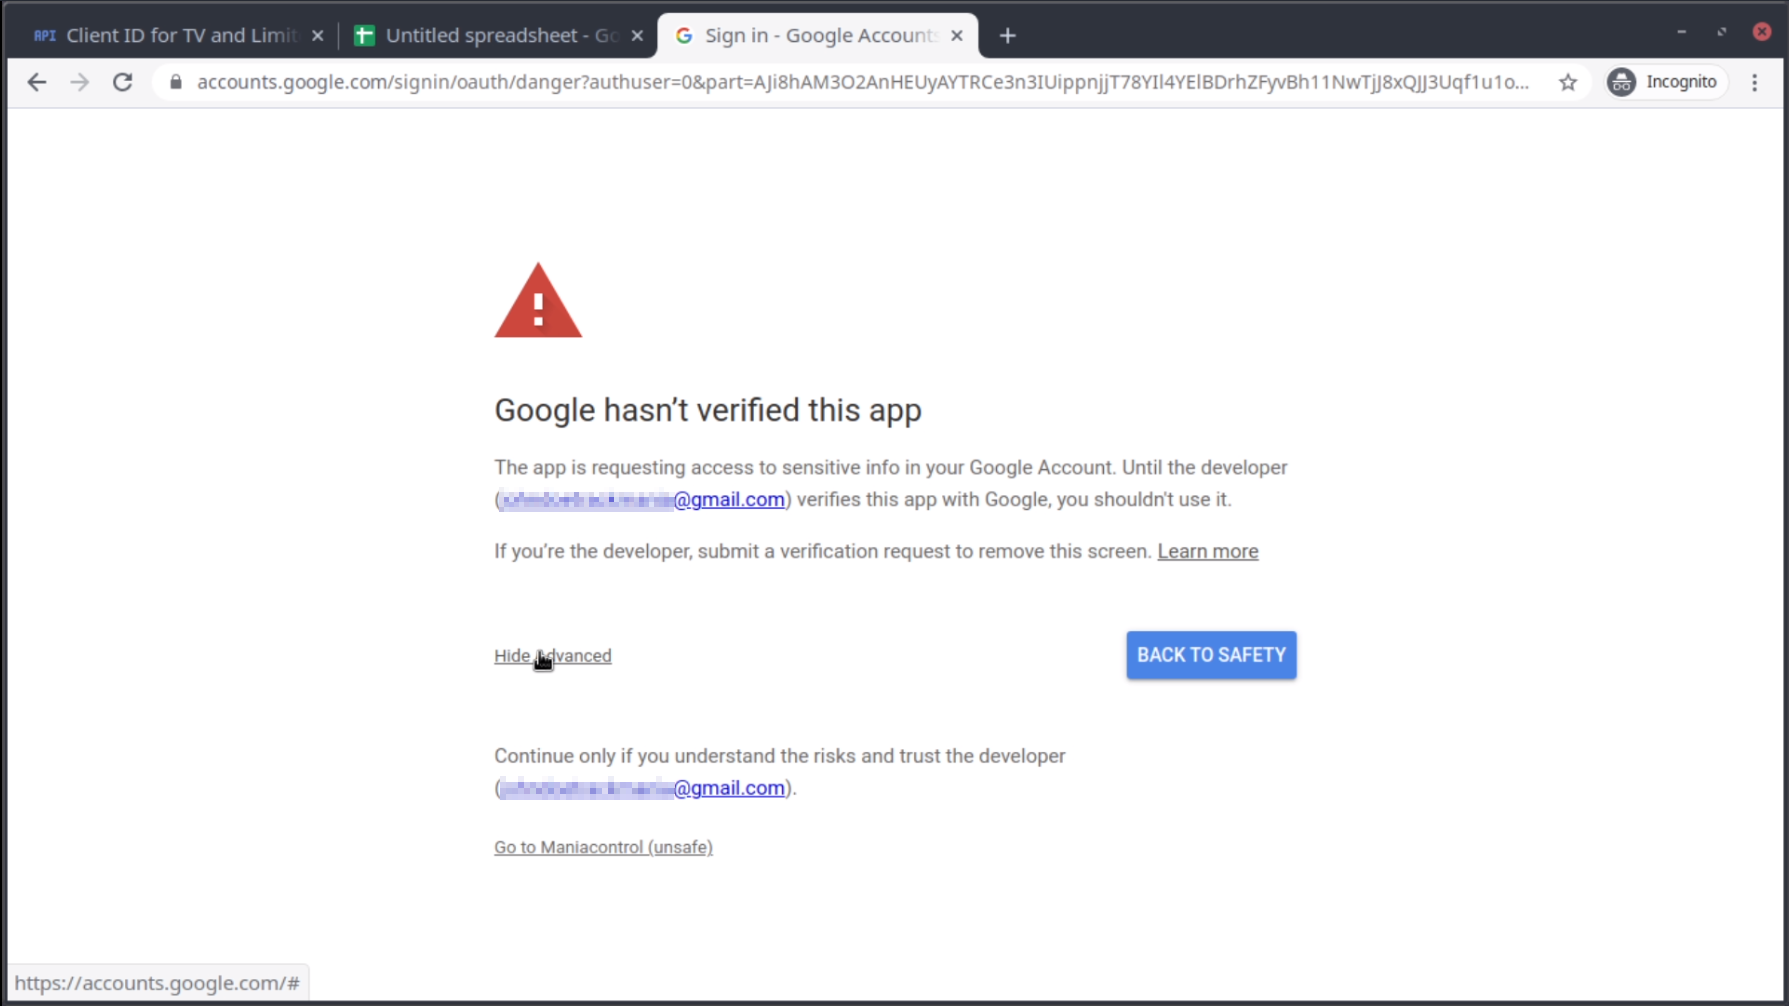The image size is (1789, 1006).
Task: Open the Chrome three-dot menu
Action: [1754, 82]
